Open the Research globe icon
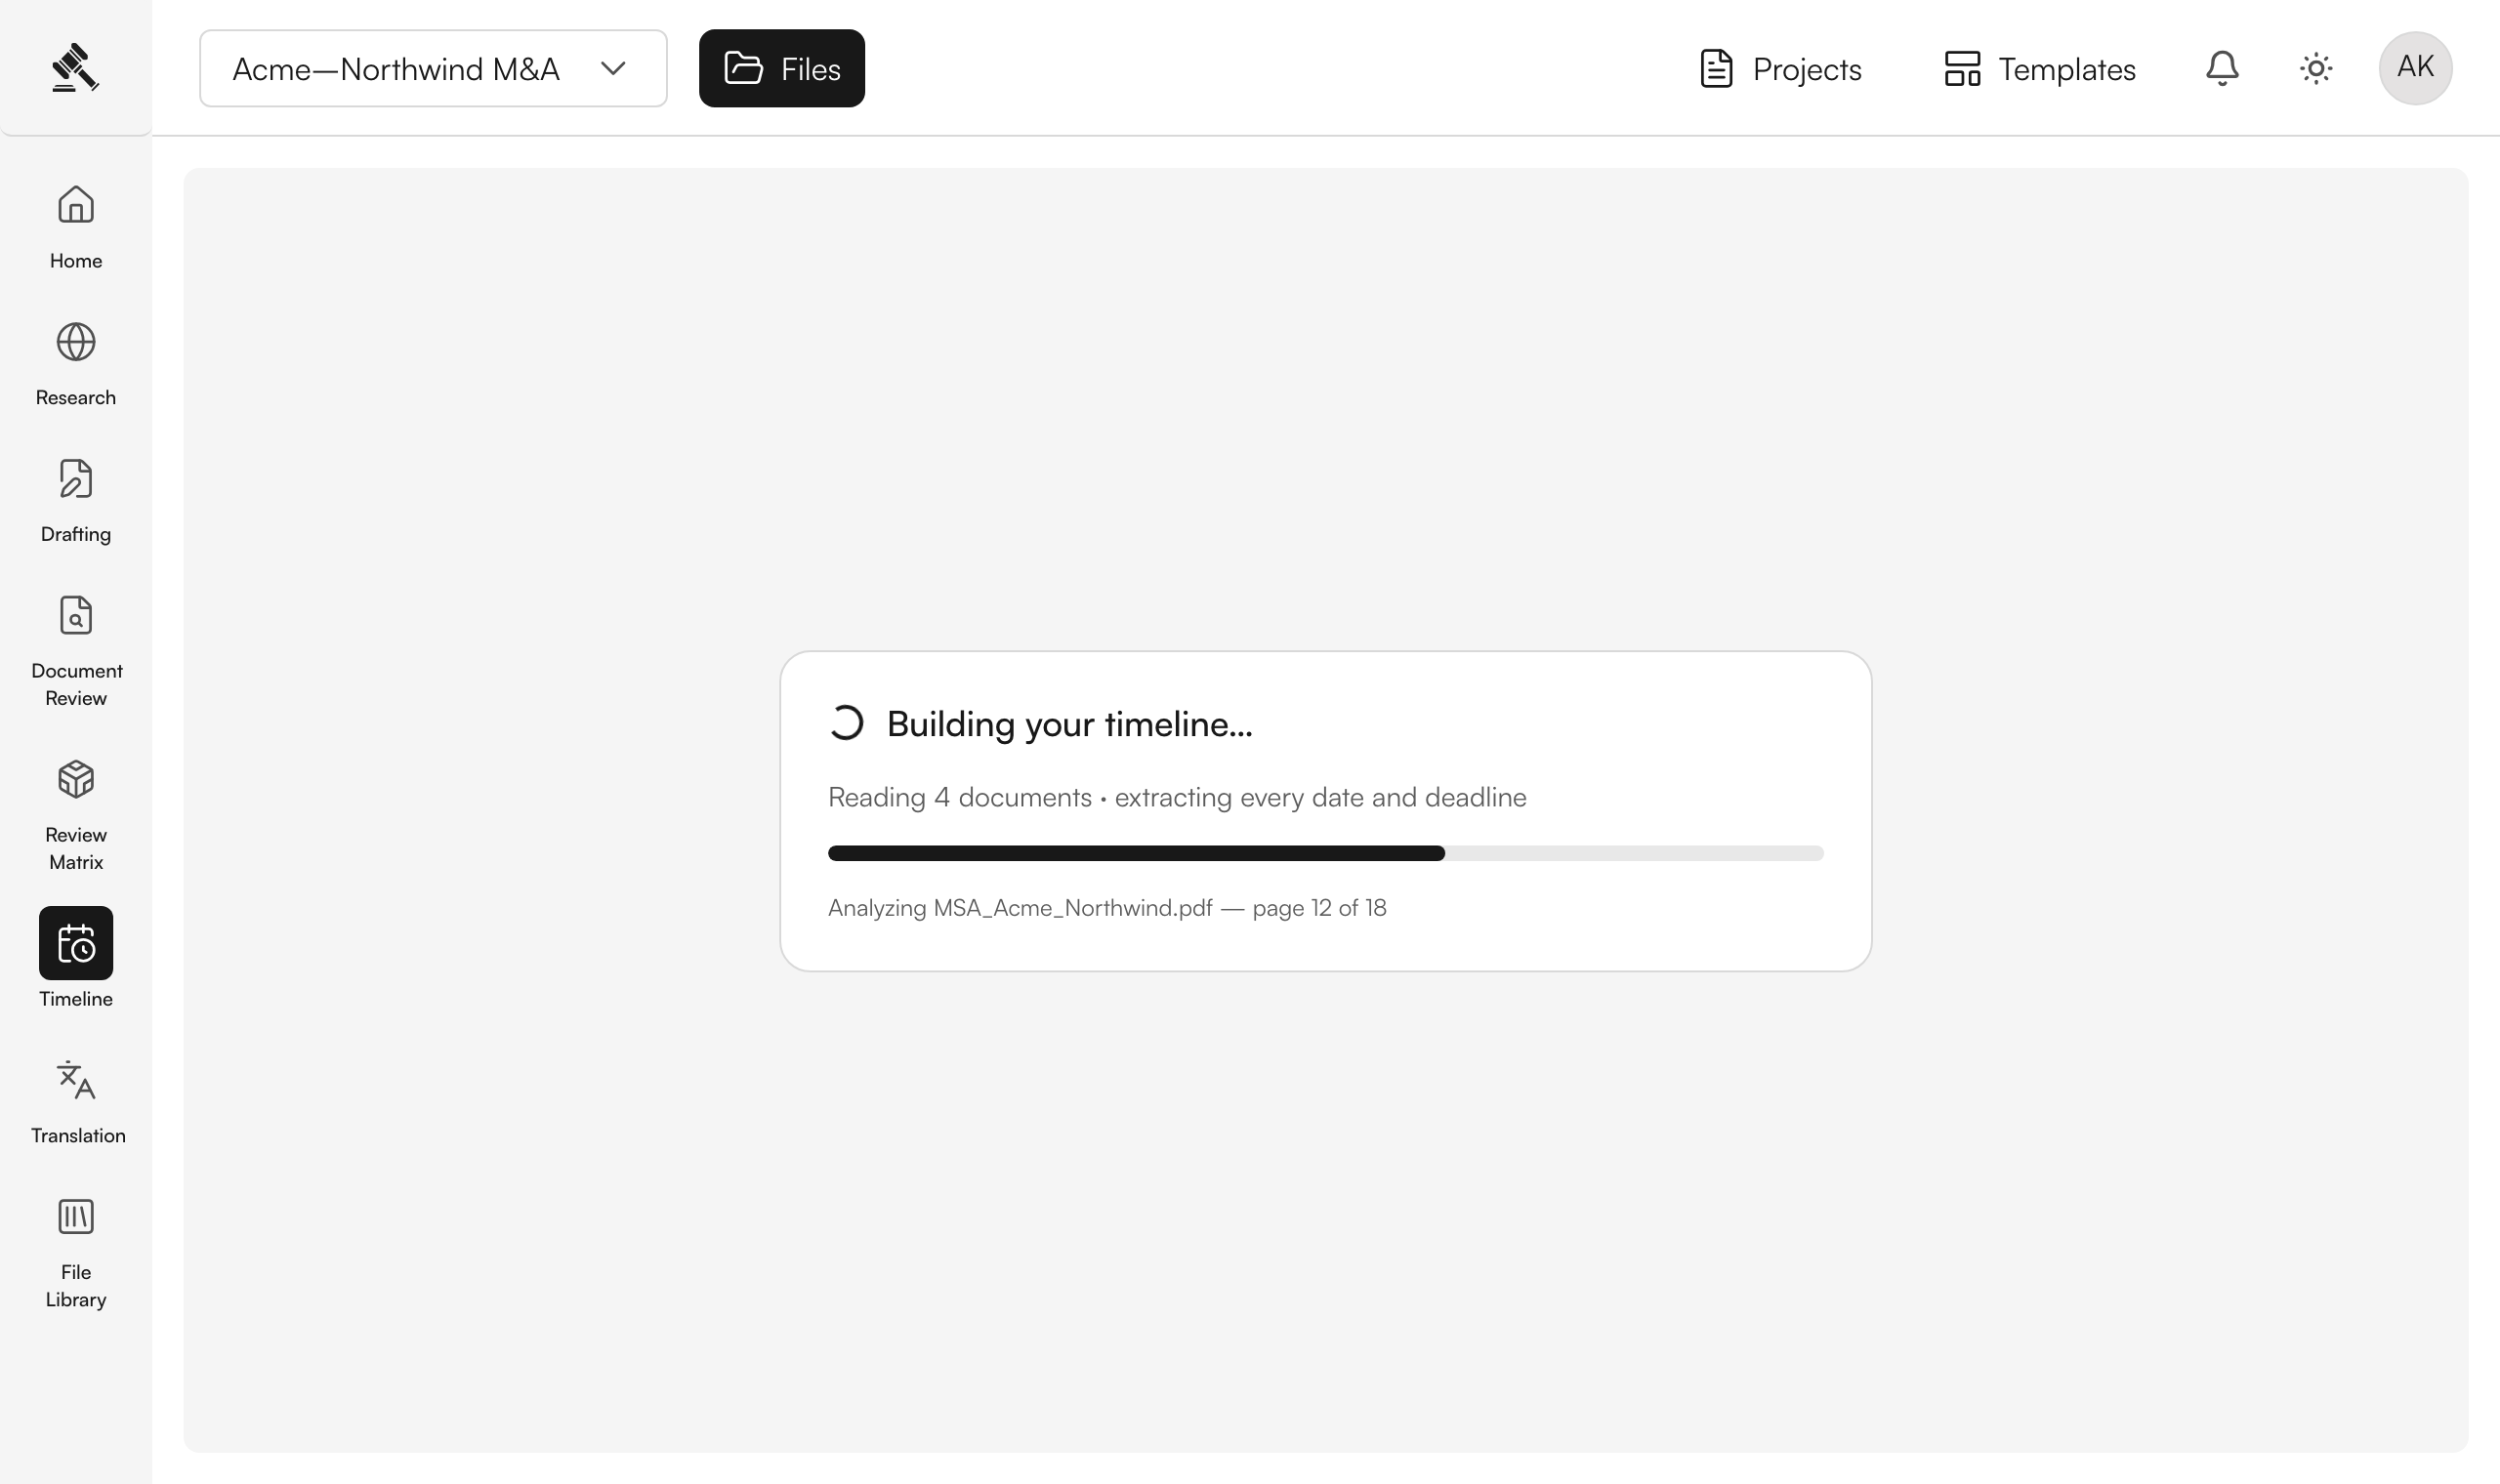The image size is (2500, 1484). 76,342
